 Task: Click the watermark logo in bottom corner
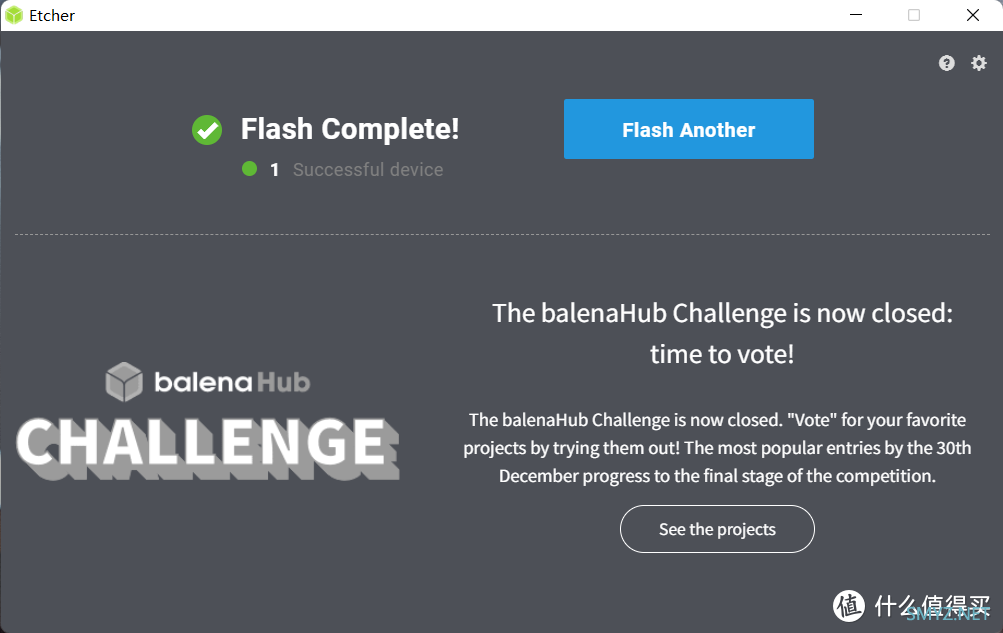(912, 605)
